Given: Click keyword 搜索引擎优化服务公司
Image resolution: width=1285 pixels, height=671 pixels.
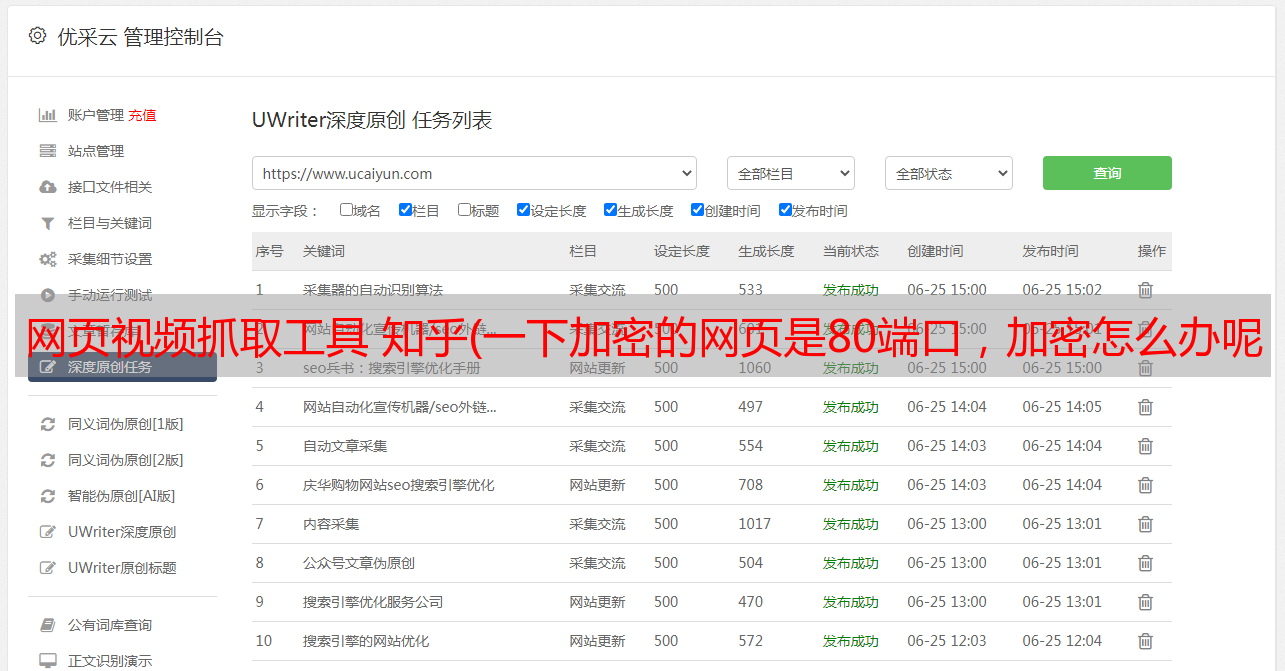Looking at the screenshot, I should coord(373,602).
